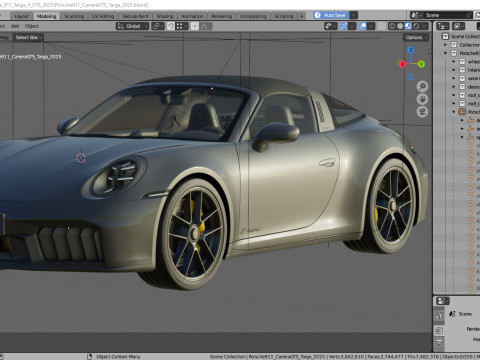Collapse the Porsche armature object
The image size is (480, 360).
[x=454, y=112]
